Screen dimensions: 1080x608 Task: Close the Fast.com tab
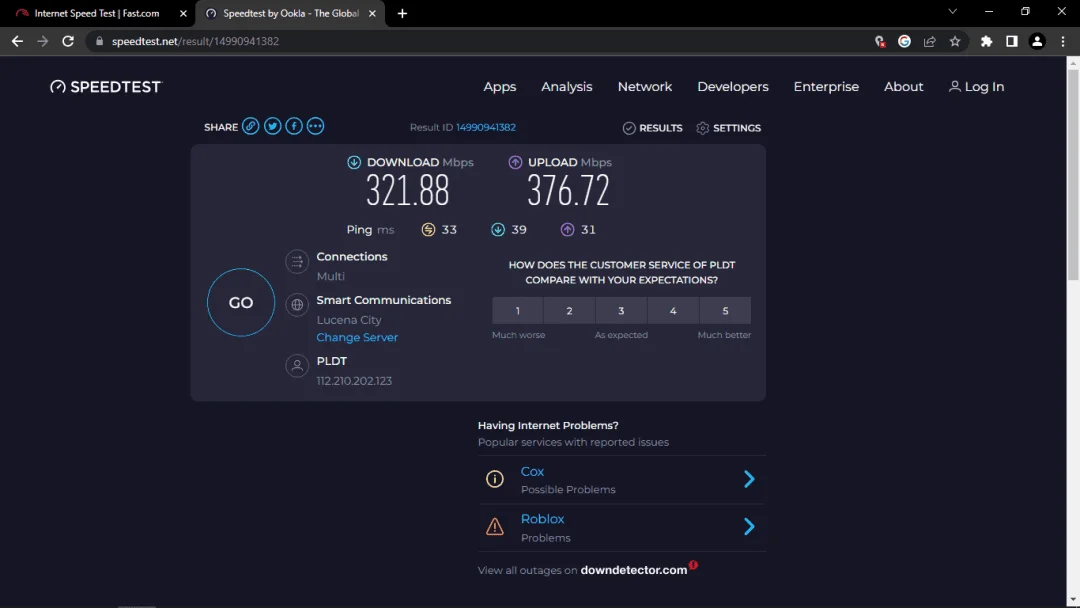tap(183, 13)
